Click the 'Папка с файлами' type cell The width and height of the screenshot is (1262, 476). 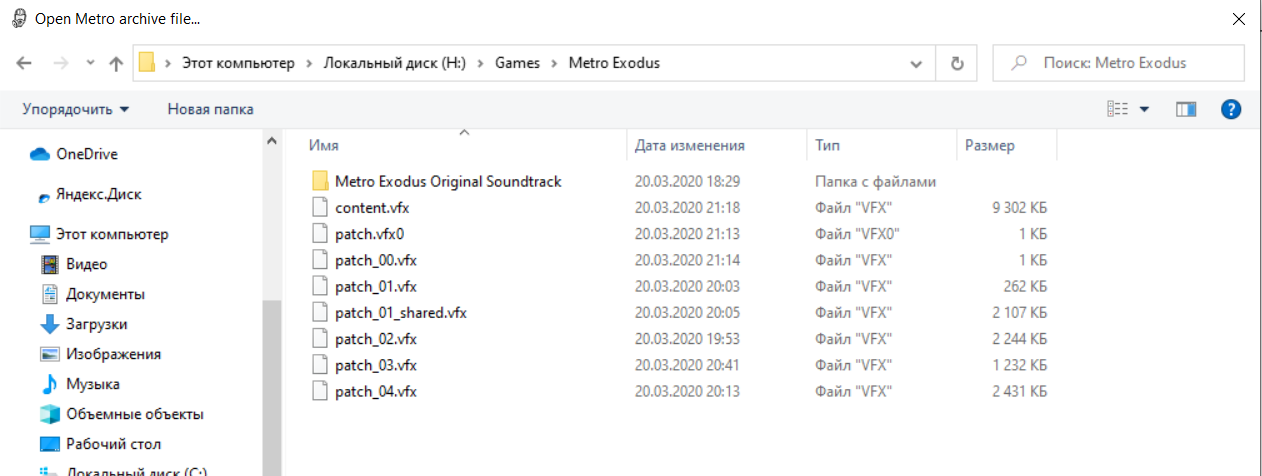[875, 181]
